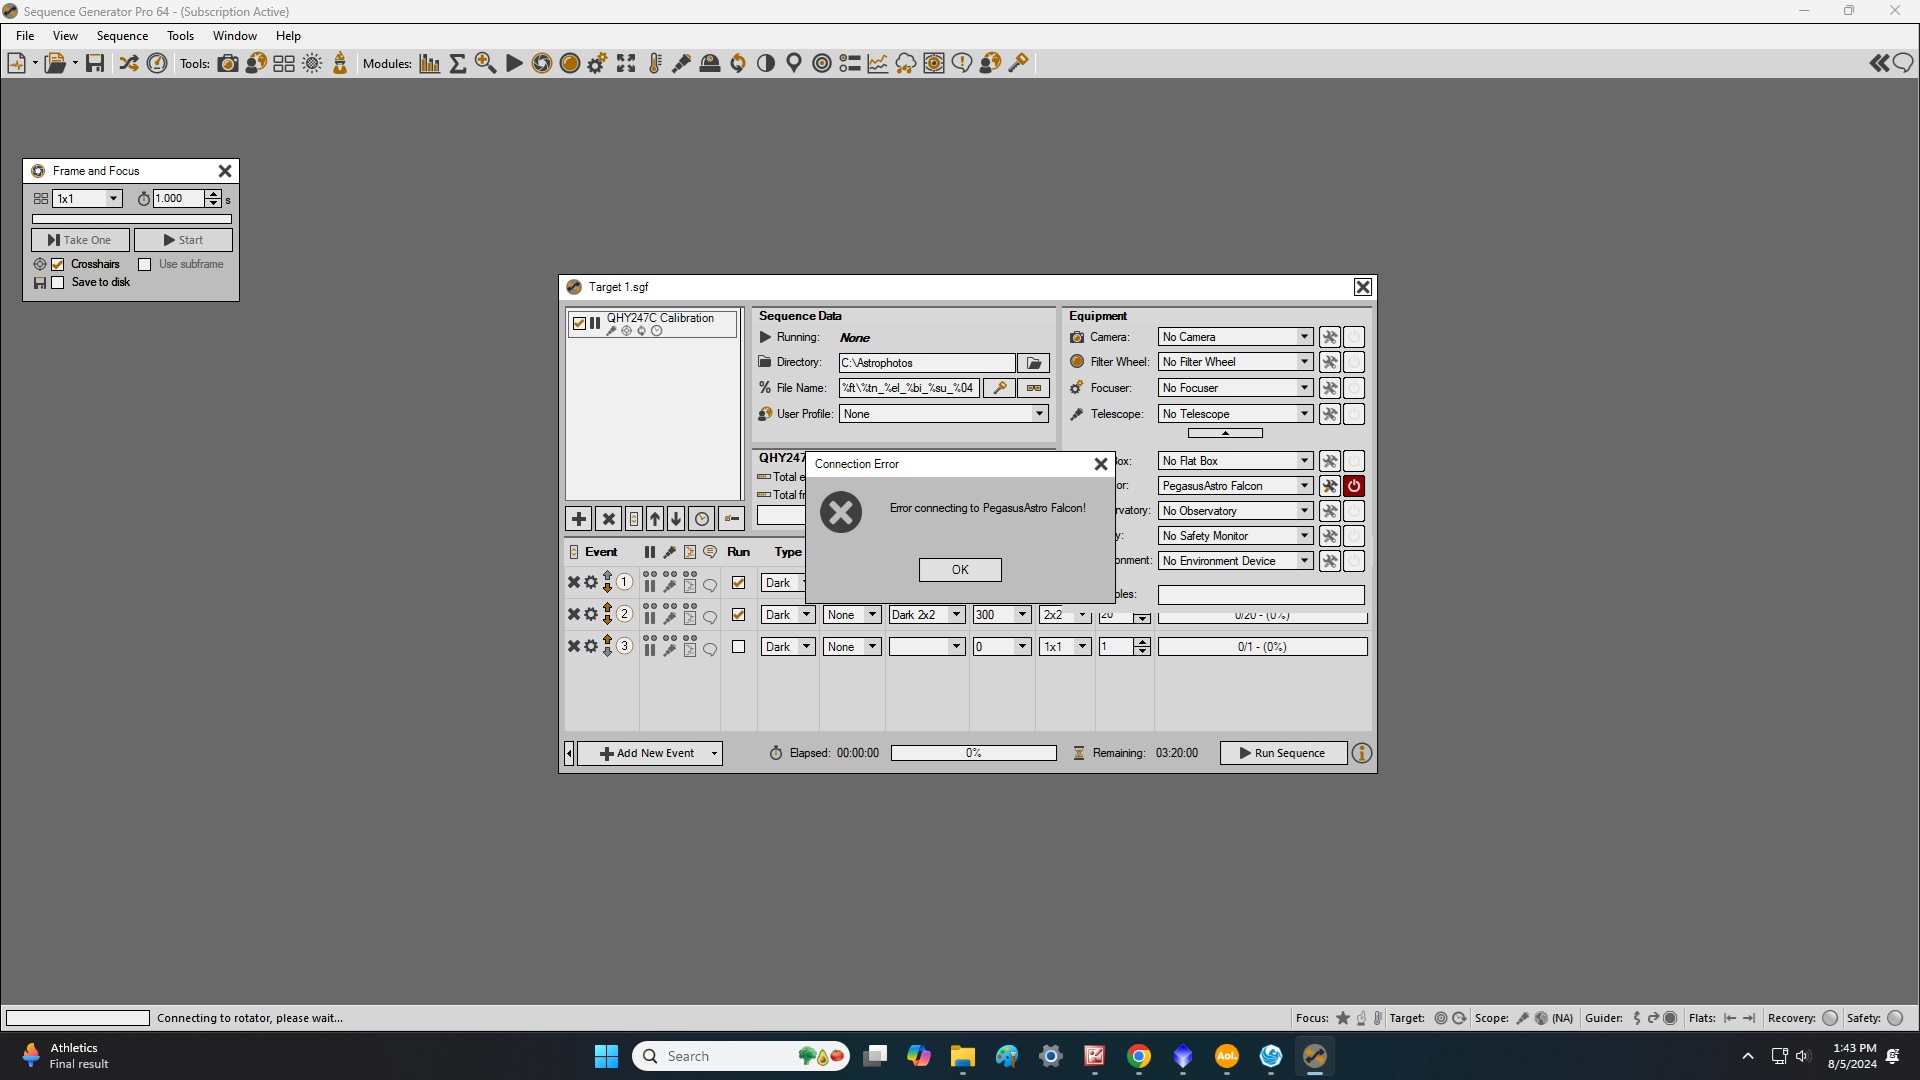Click the Windows taskbar Search box
1920x1080 pixels.
pyautogui.click(x=740, y=1056)
